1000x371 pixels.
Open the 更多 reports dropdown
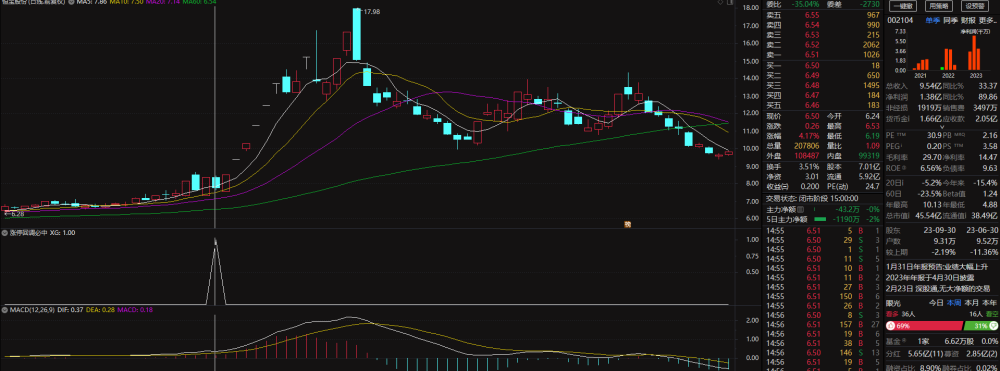(x=987, y=20)
